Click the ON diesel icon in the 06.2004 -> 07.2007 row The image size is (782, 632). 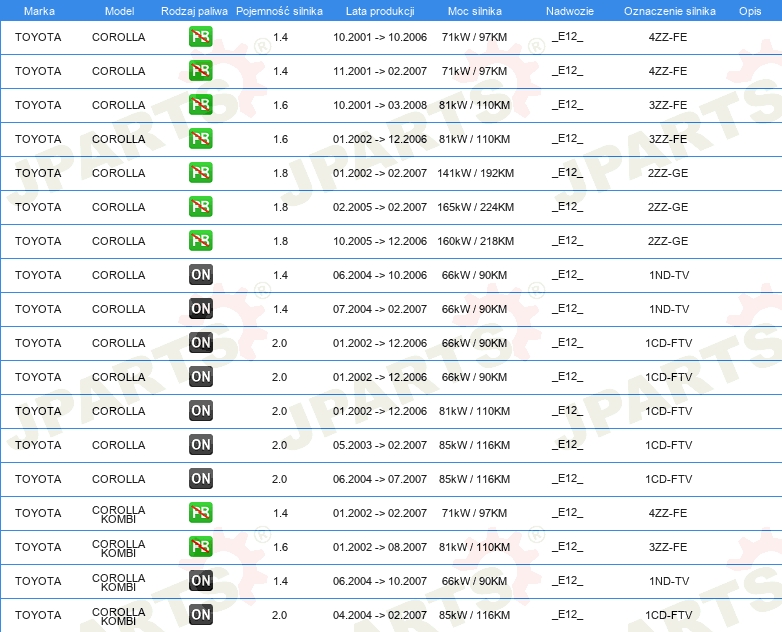(x=200, y=478)
